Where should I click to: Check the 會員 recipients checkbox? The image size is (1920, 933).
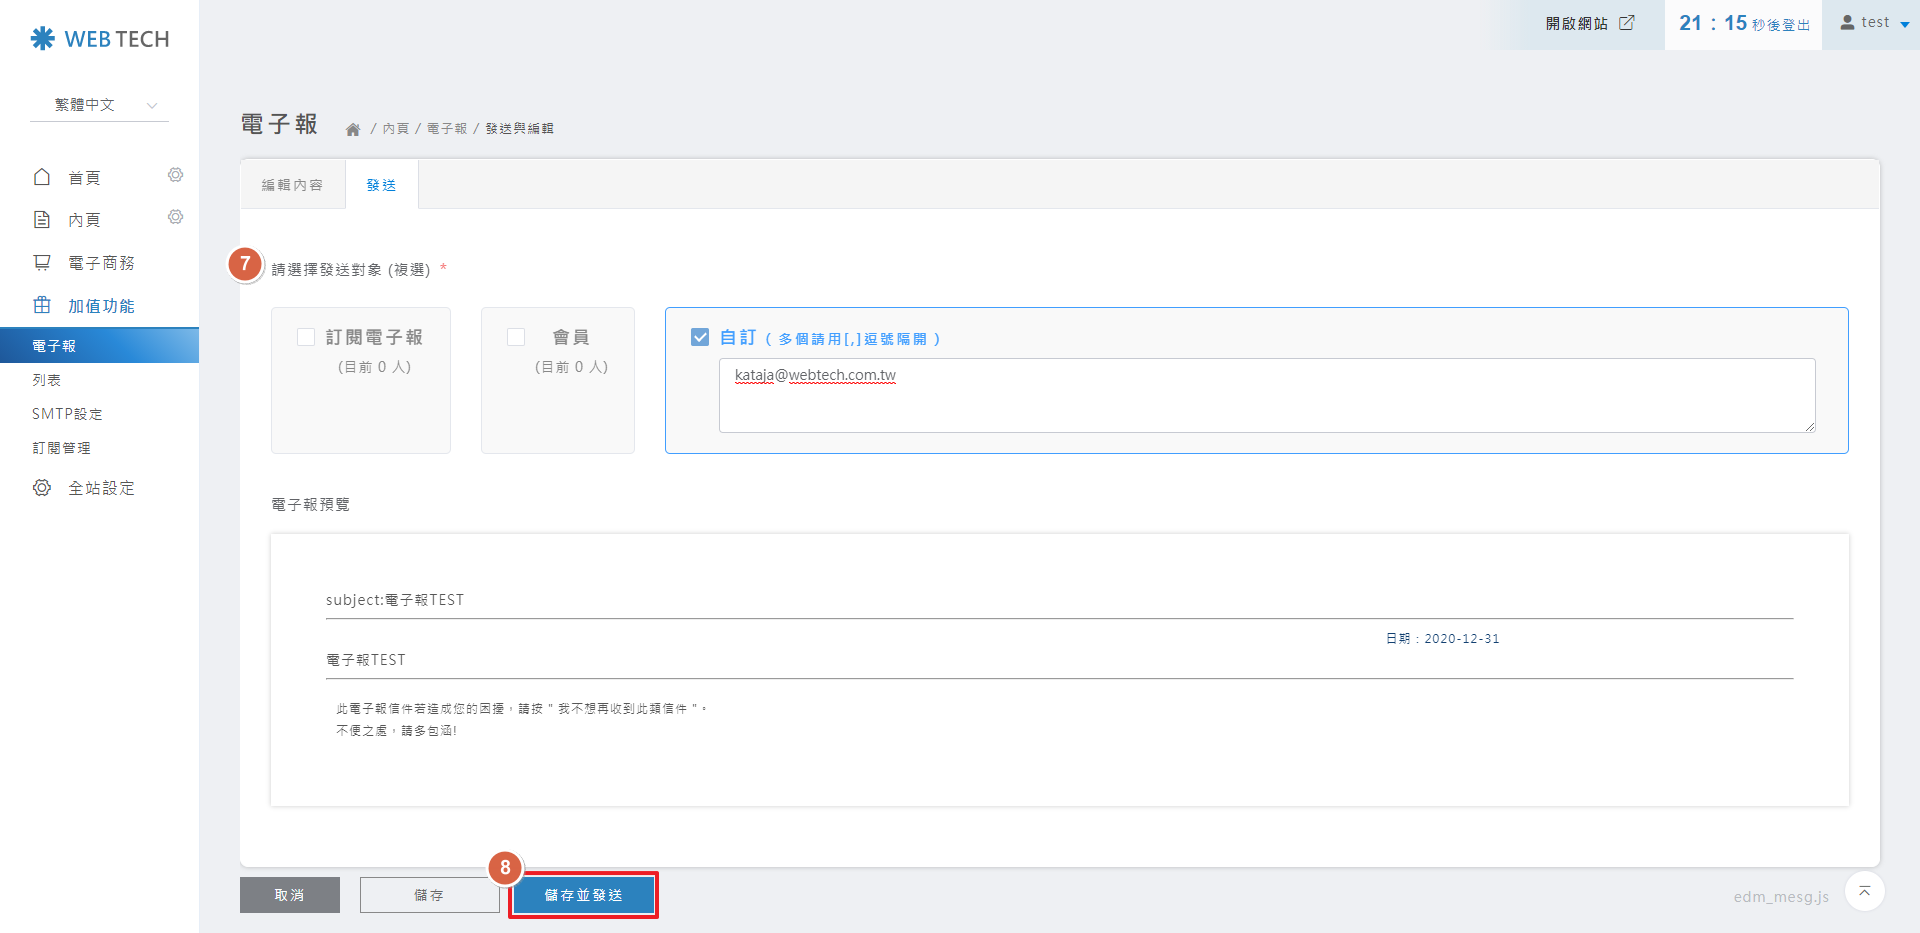[x=516, y=337]
